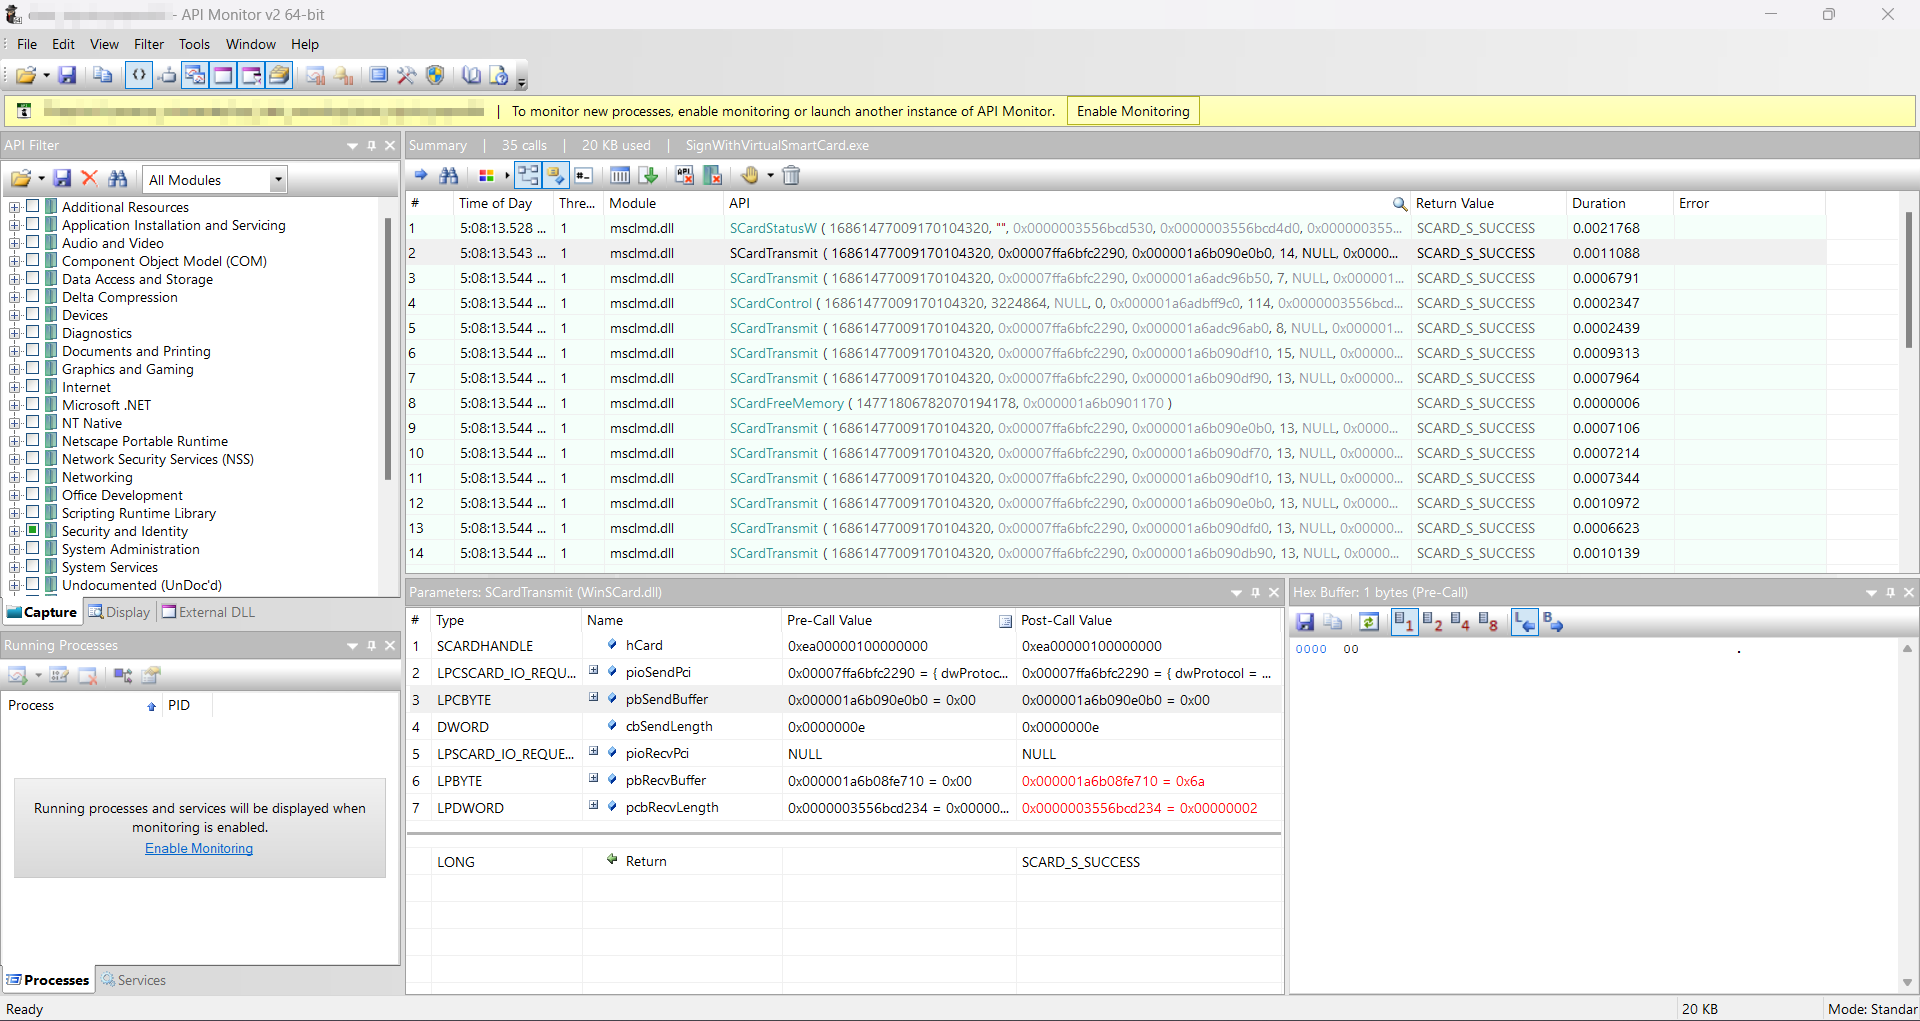Check the Undocumented (UnDoc'd) checkbox
Viewport: 1920px width, 1021px height.
(33, 584)
